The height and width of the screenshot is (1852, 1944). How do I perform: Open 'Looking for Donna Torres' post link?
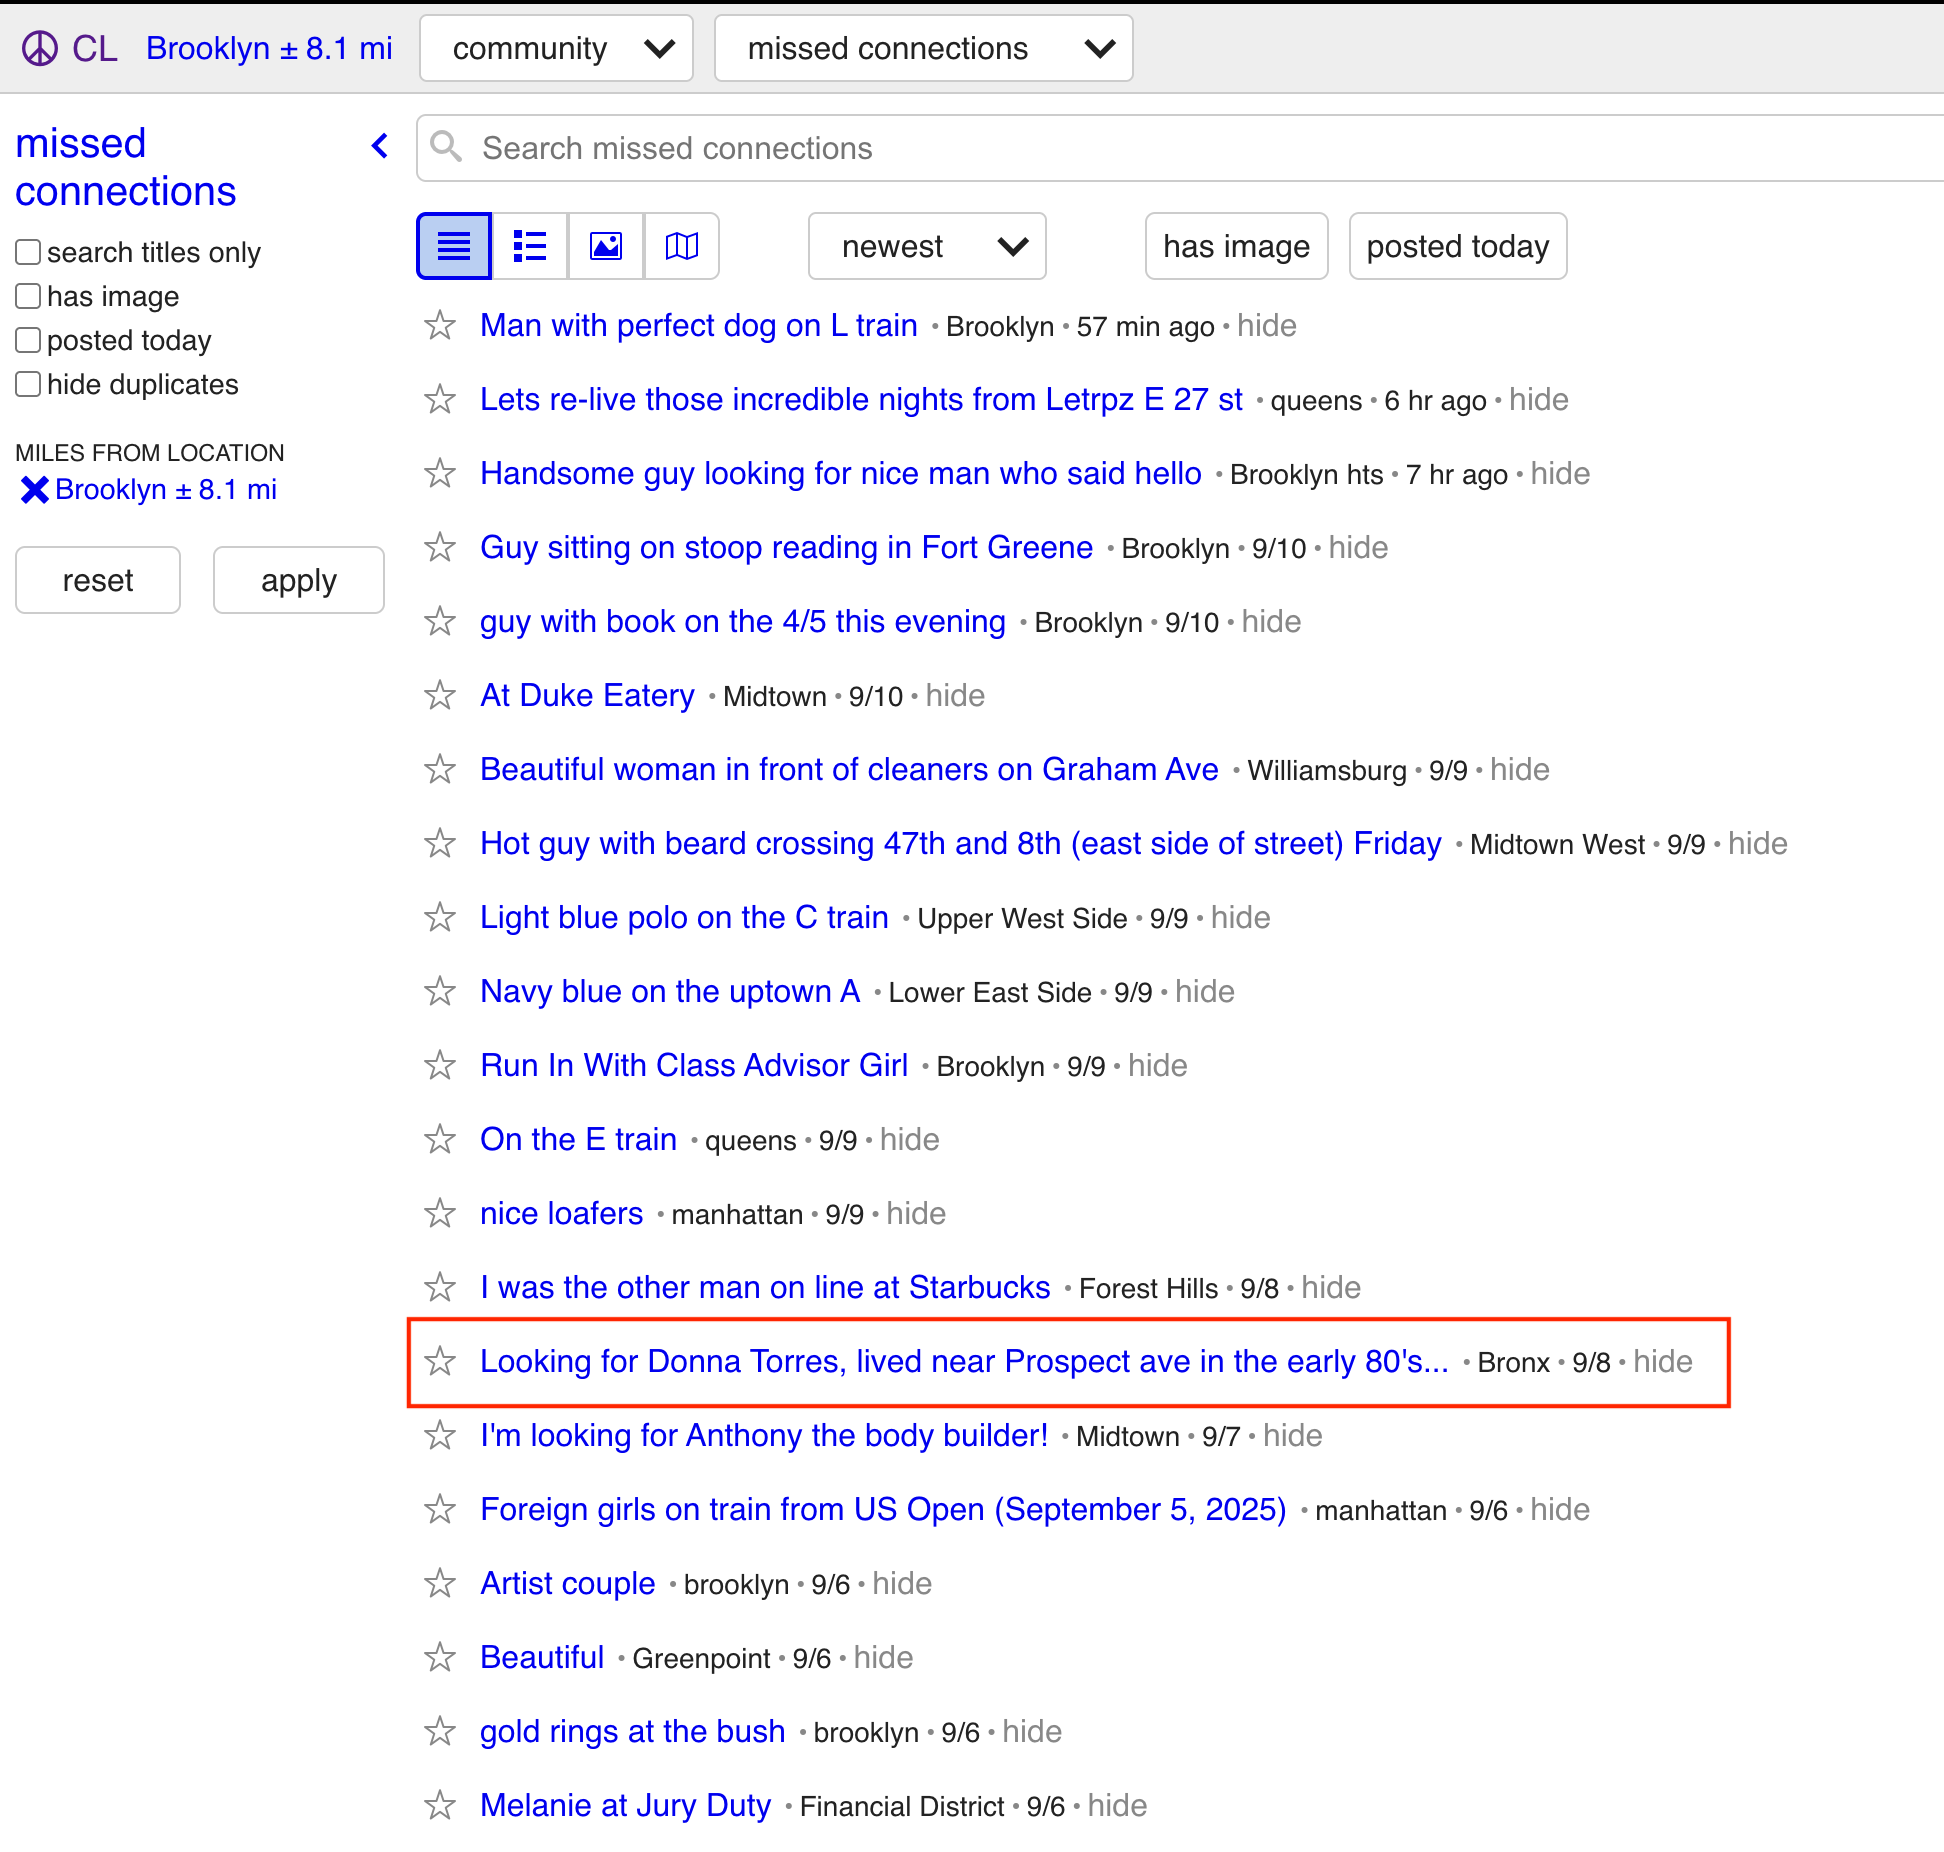coord(963,1362)
